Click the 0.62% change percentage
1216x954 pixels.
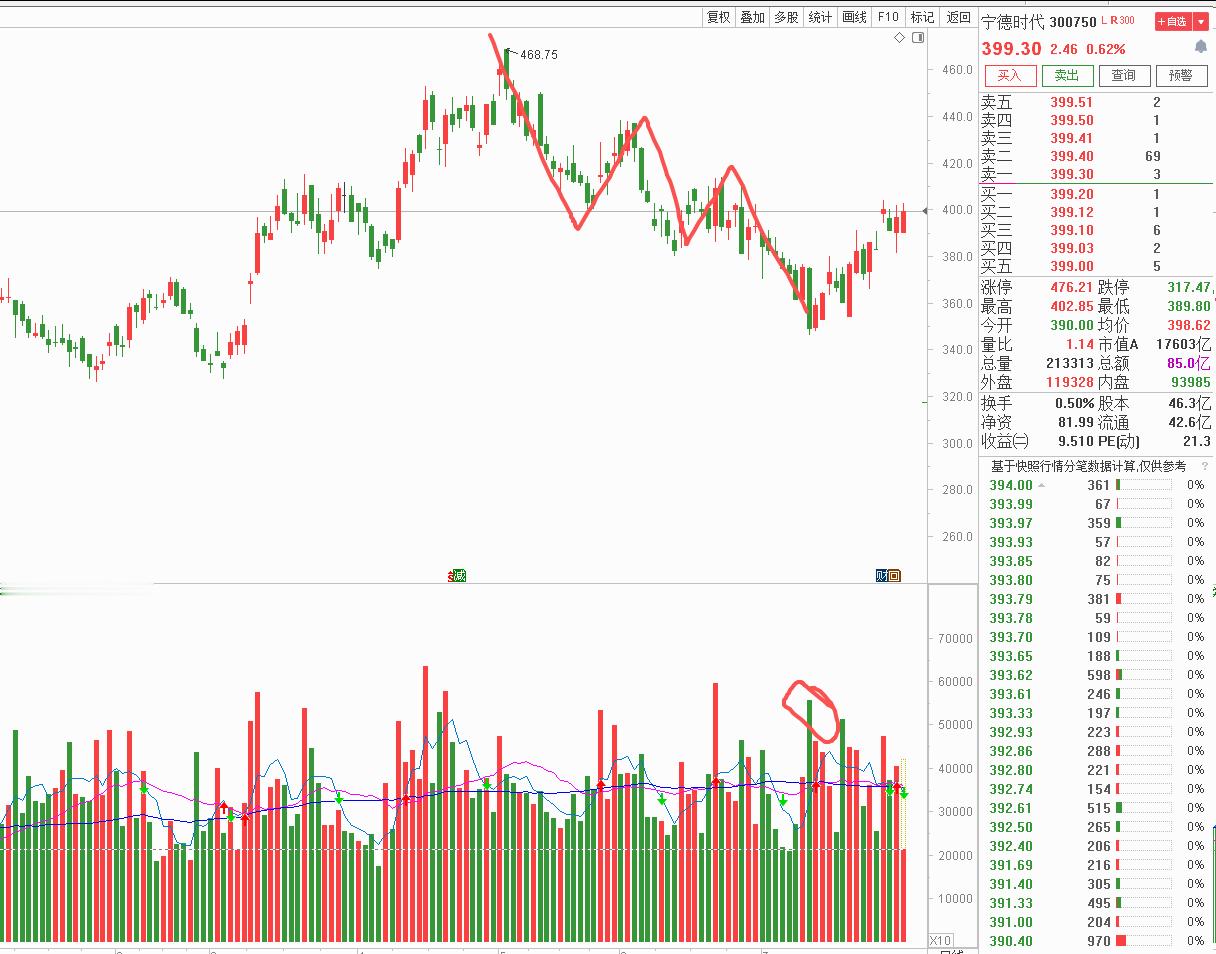point(1106,49)
